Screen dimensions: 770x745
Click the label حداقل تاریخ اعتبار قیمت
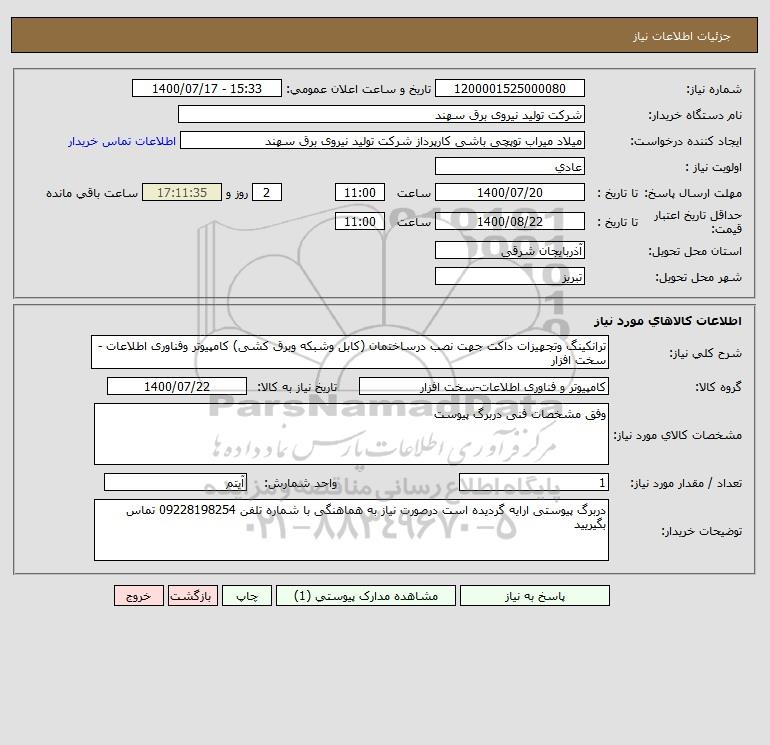coord(698,222)
